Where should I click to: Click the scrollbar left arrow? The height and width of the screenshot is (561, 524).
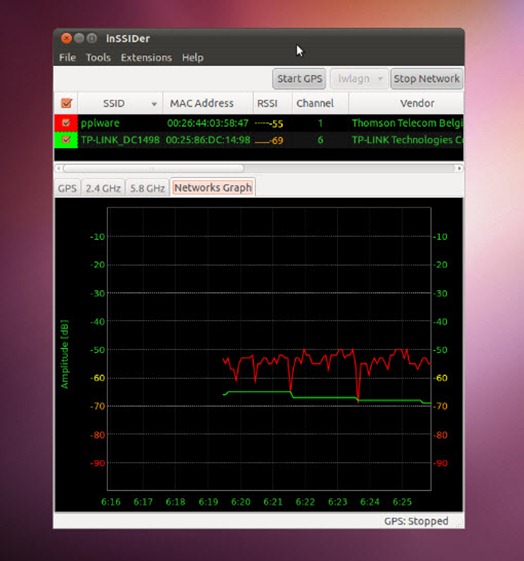tap(59, 168)
